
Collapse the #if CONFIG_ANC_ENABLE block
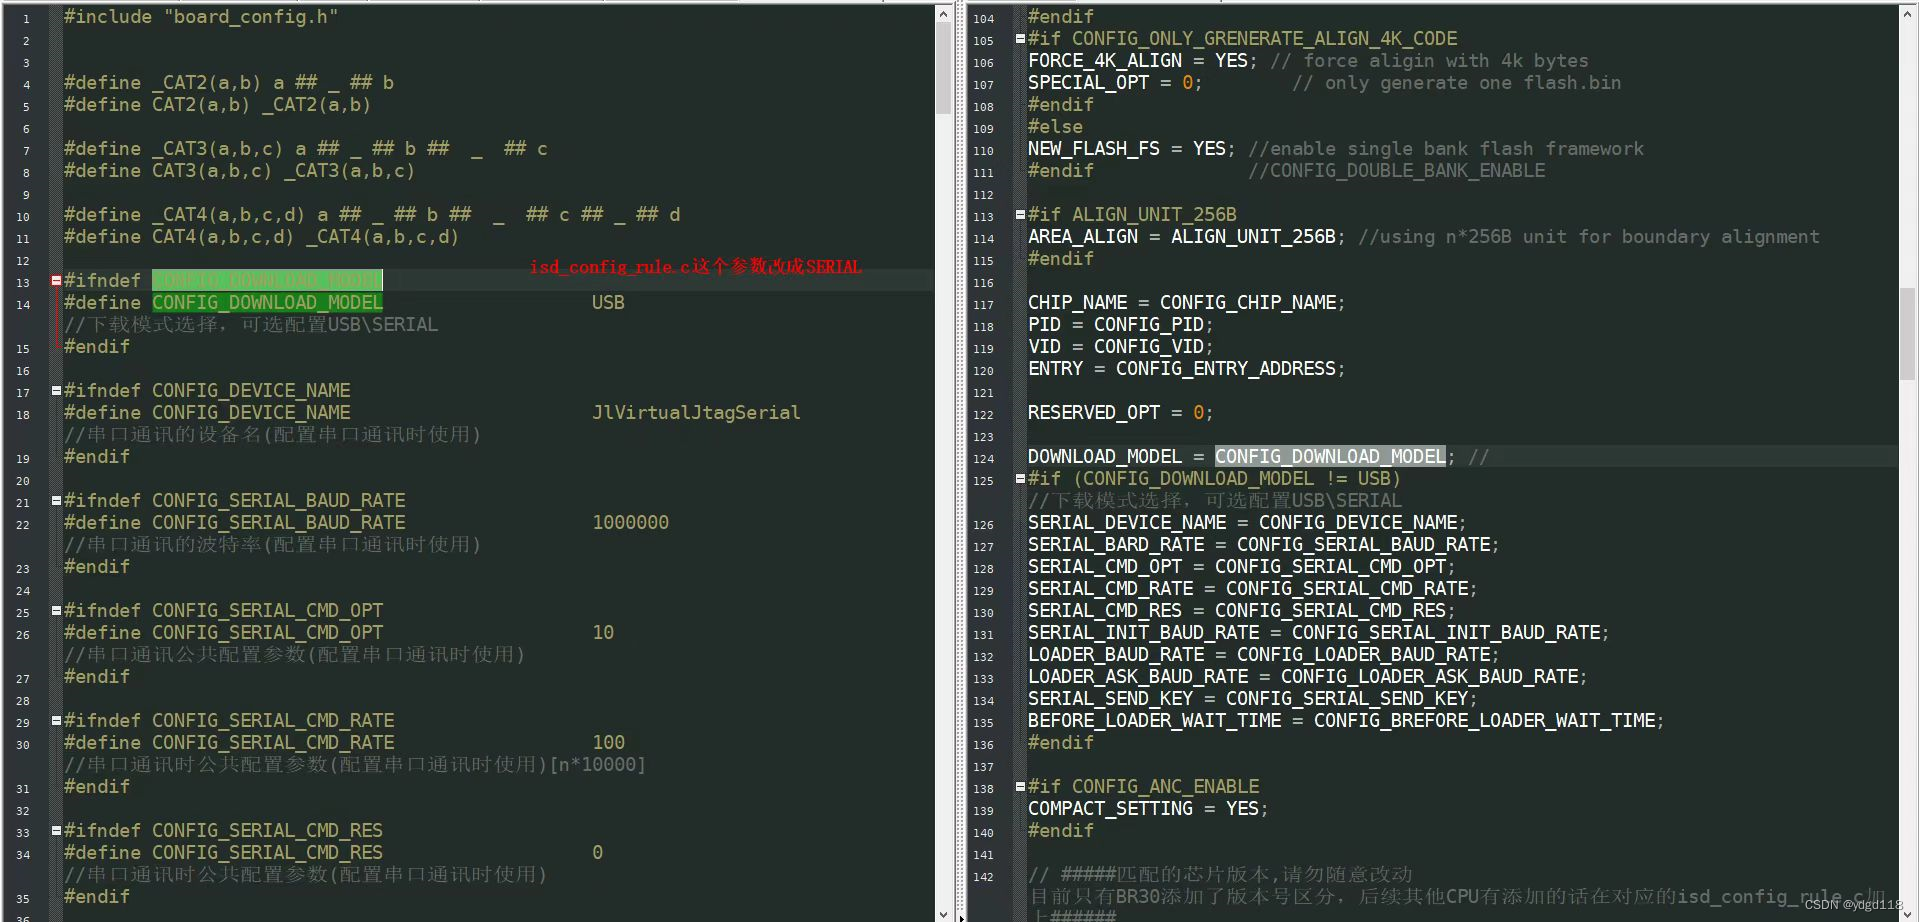click(1020, 787)
